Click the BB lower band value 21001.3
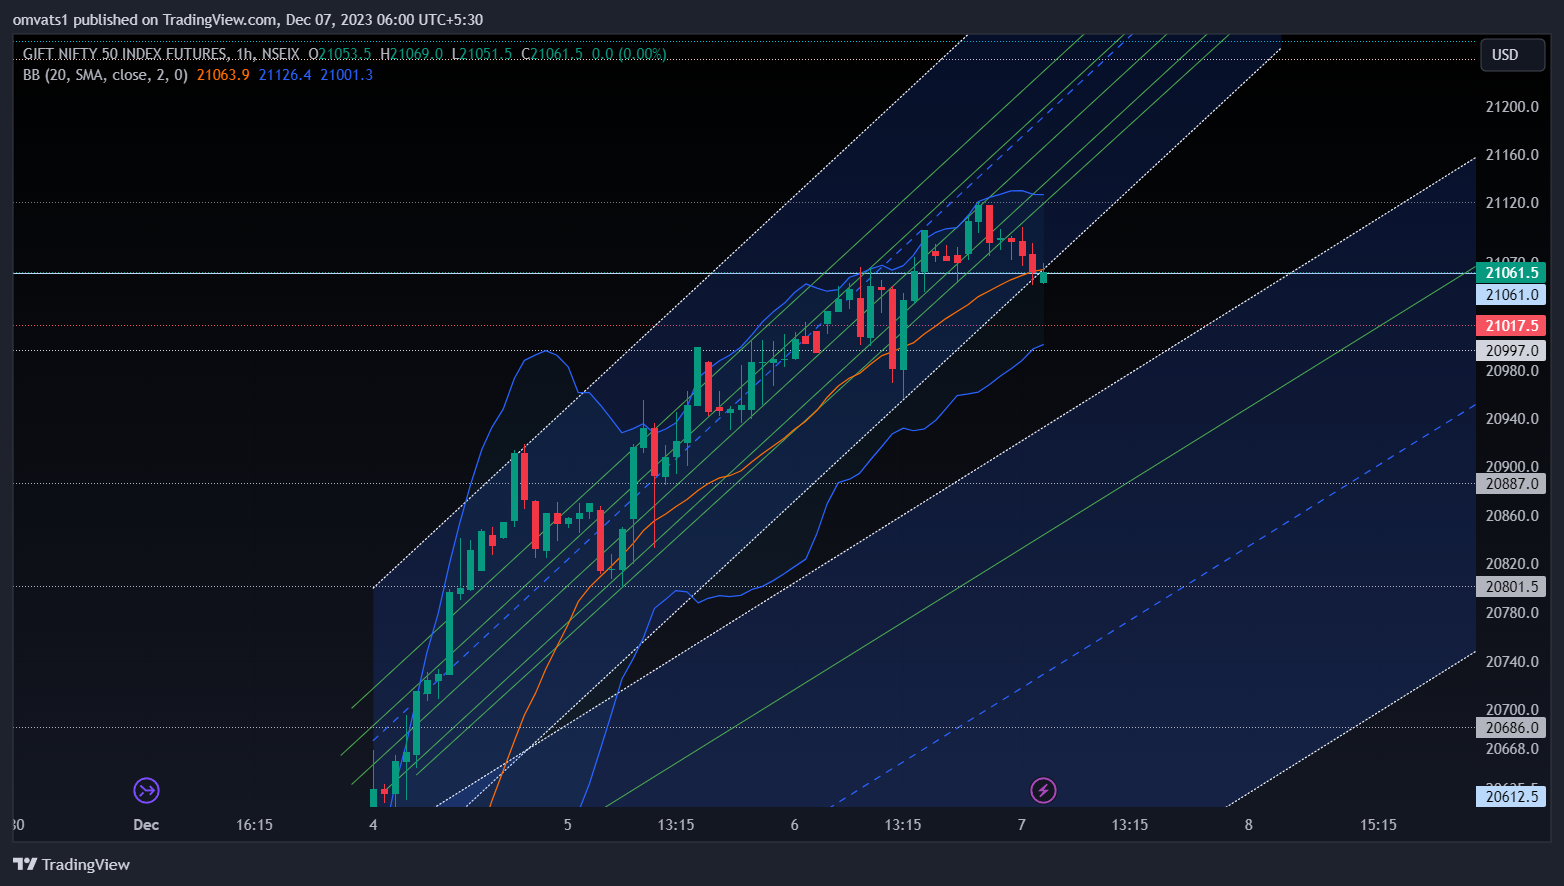 [x=347, y=75]
